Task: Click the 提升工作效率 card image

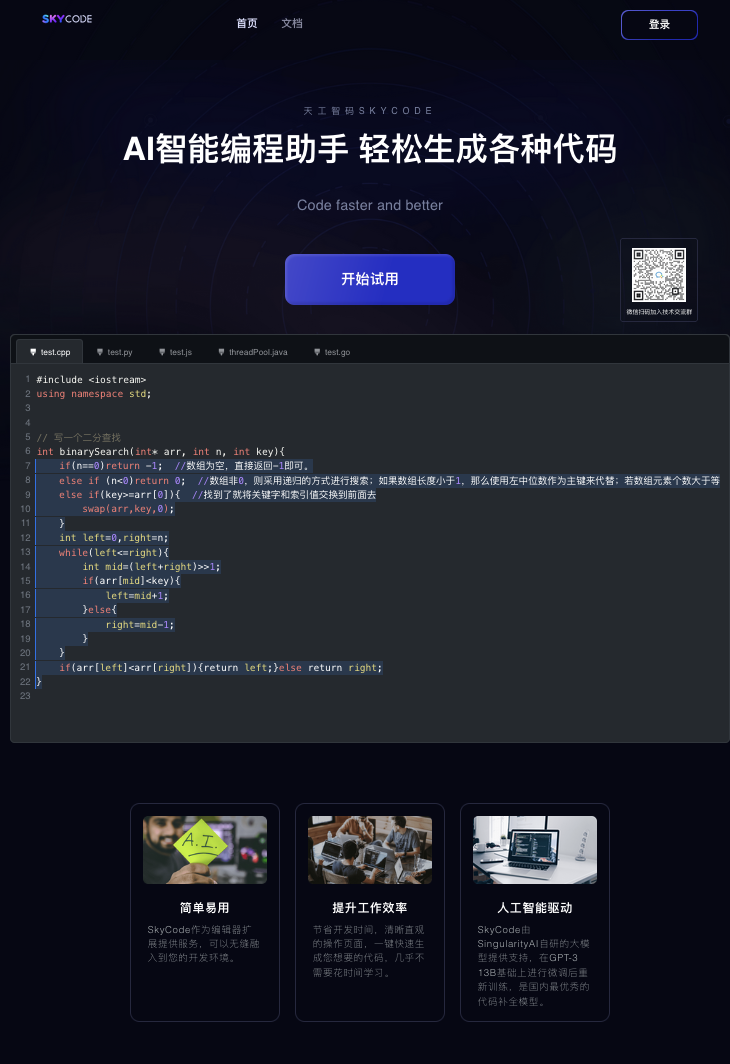Action: [370, 850]
